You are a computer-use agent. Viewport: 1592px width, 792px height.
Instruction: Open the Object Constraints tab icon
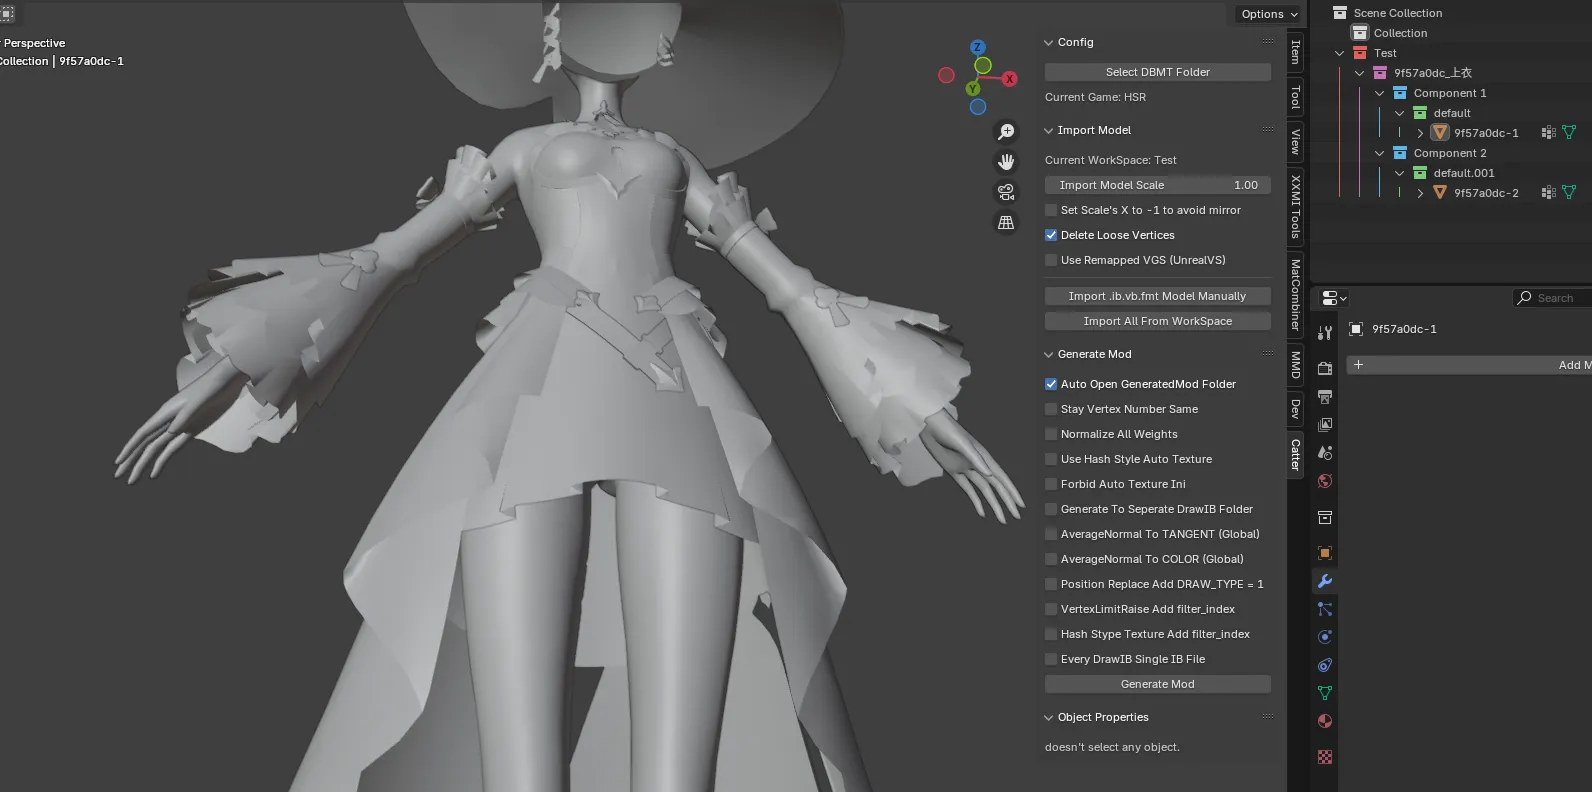point(1325,665)
